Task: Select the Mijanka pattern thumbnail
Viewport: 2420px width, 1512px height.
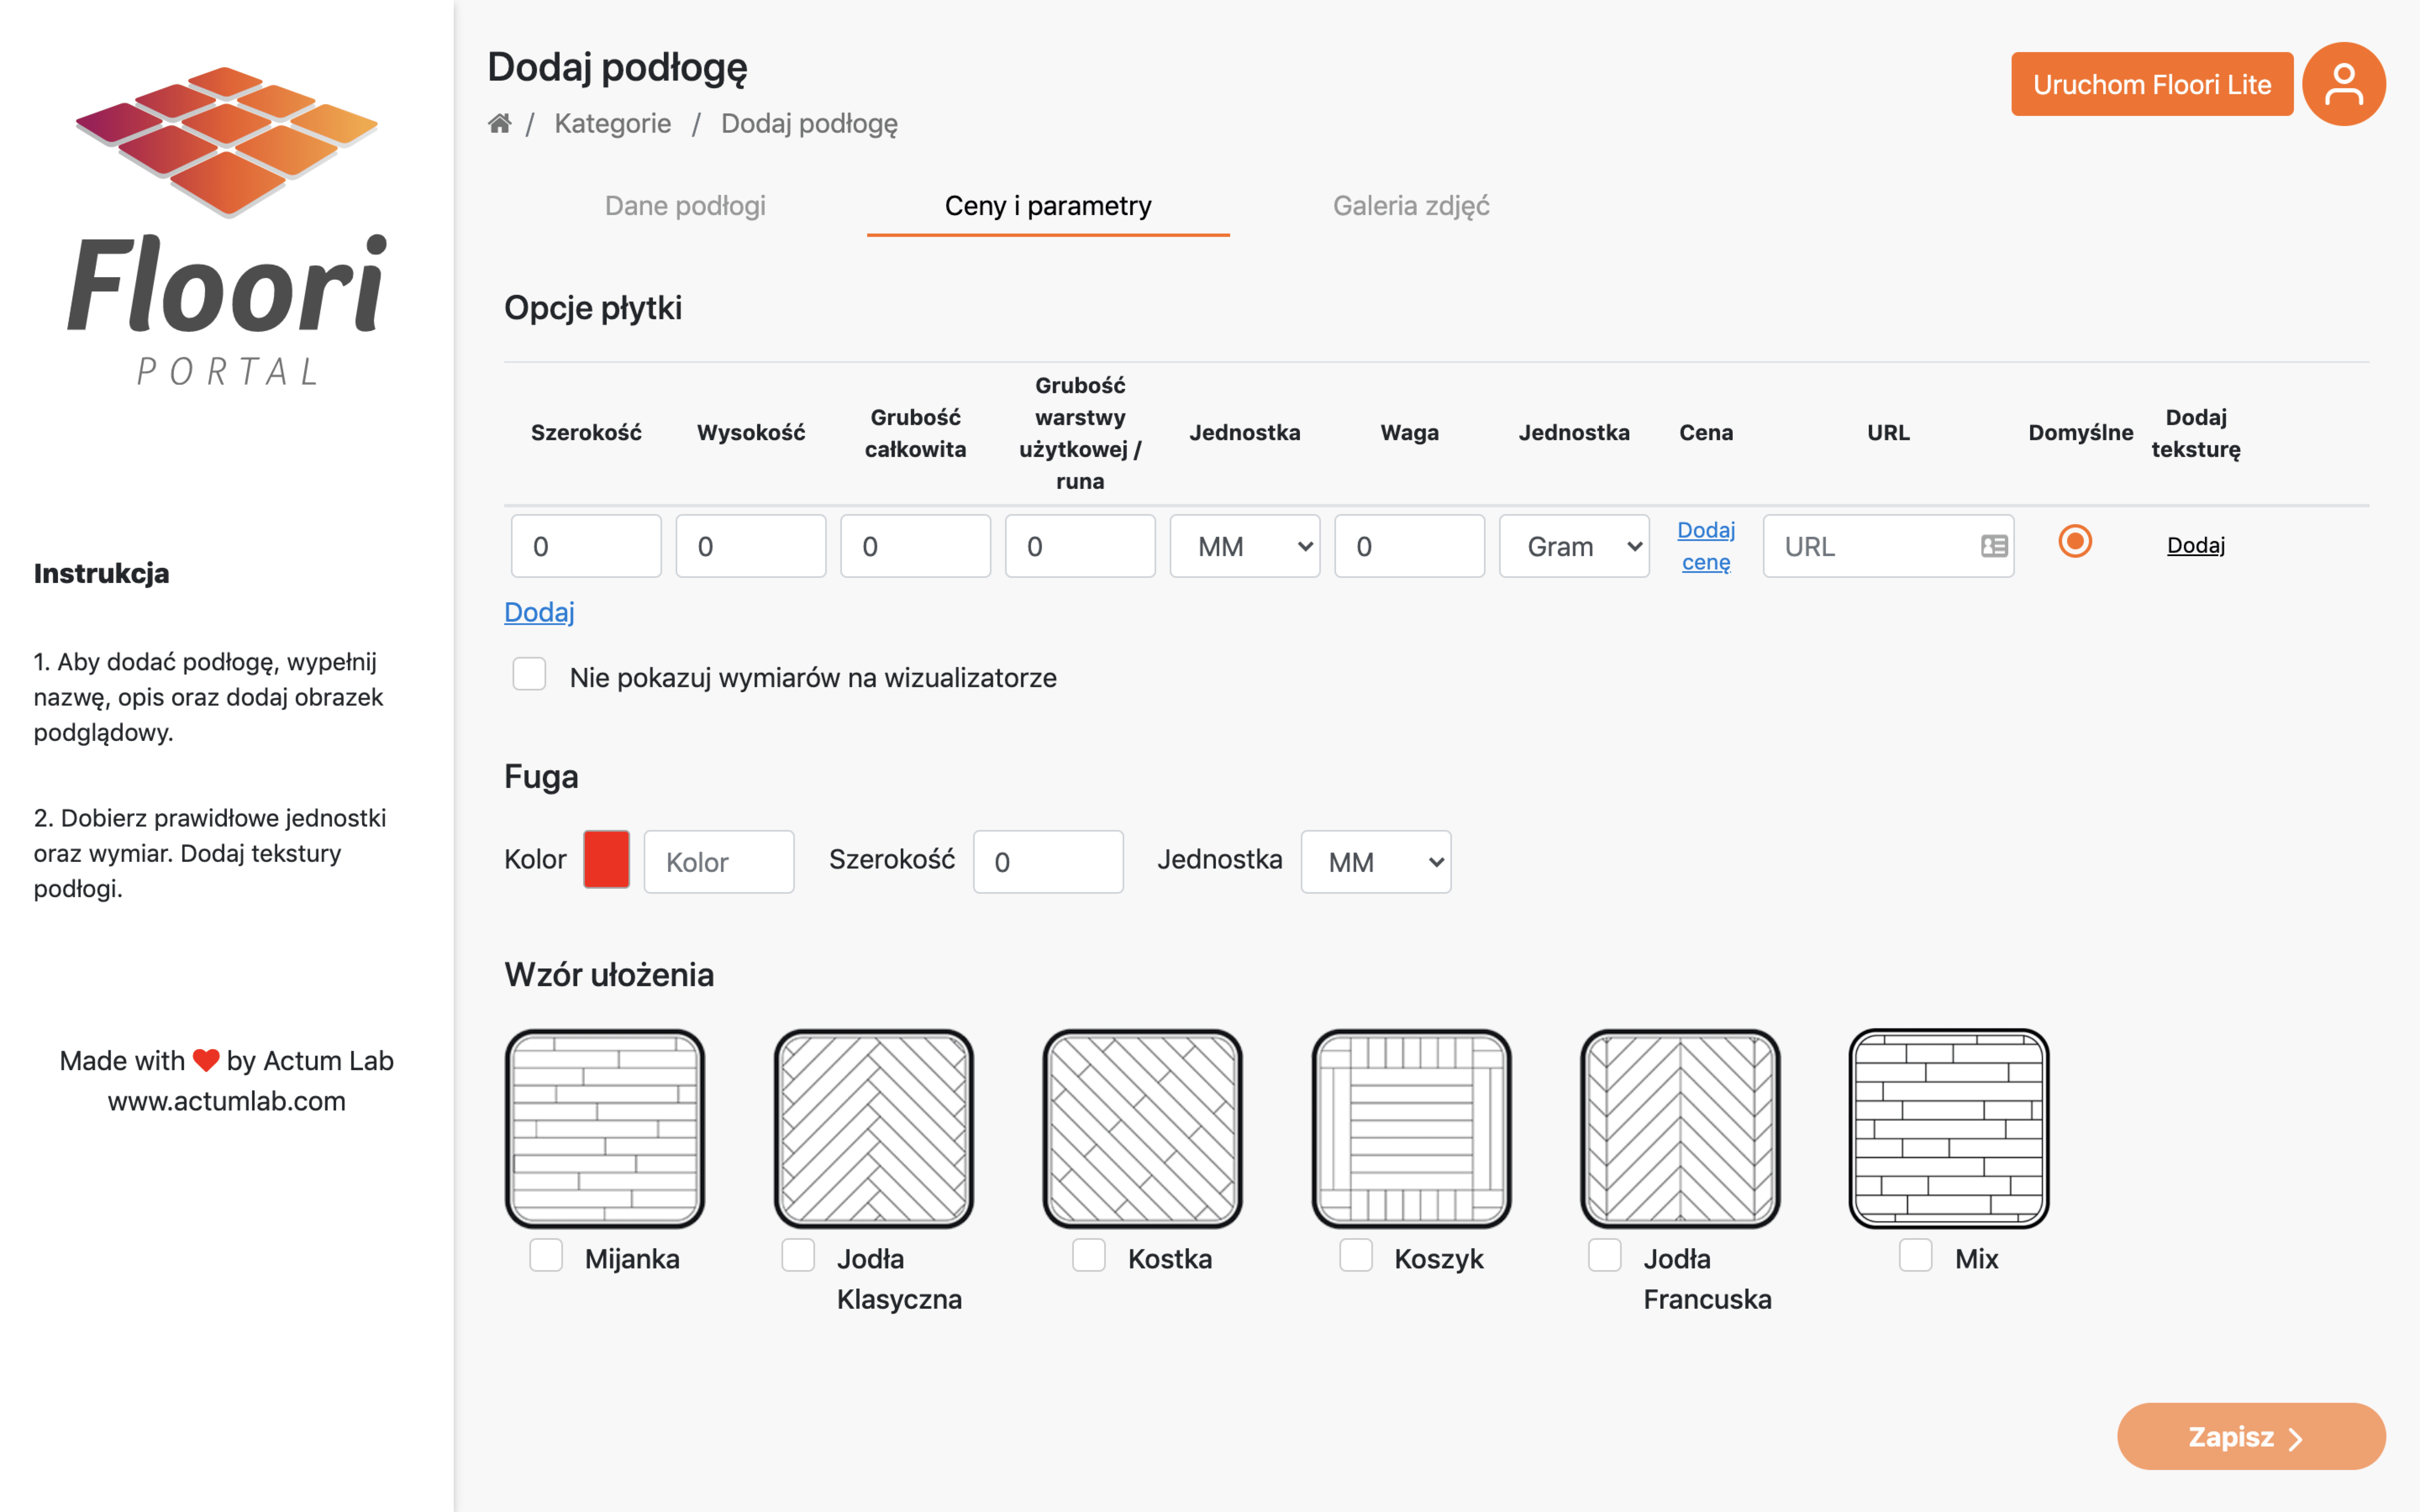Action: tap(605, 1128)
